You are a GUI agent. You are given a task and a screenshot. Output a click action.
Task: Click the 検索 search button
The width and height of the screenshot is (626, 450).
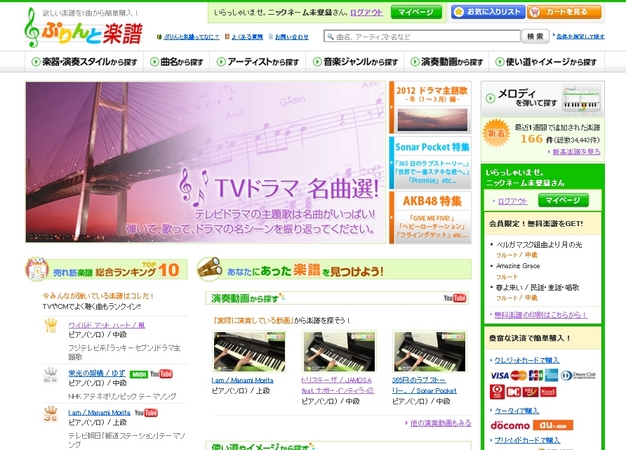[535, 36]
